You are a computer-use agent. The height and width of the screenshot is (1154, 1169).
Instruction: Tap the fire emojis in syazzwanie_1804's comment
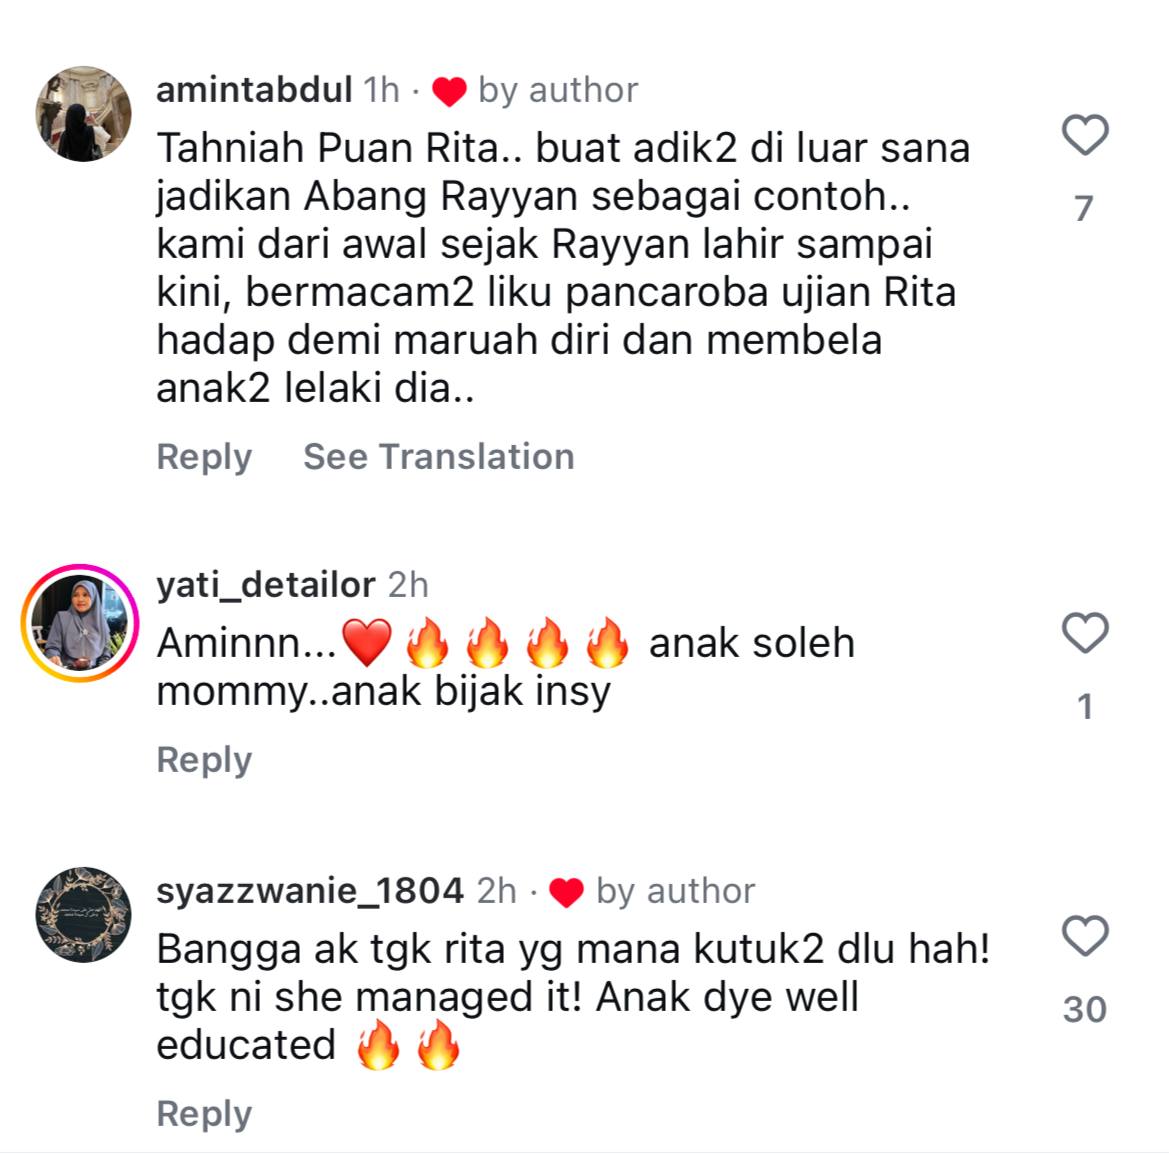(408, 1045)
